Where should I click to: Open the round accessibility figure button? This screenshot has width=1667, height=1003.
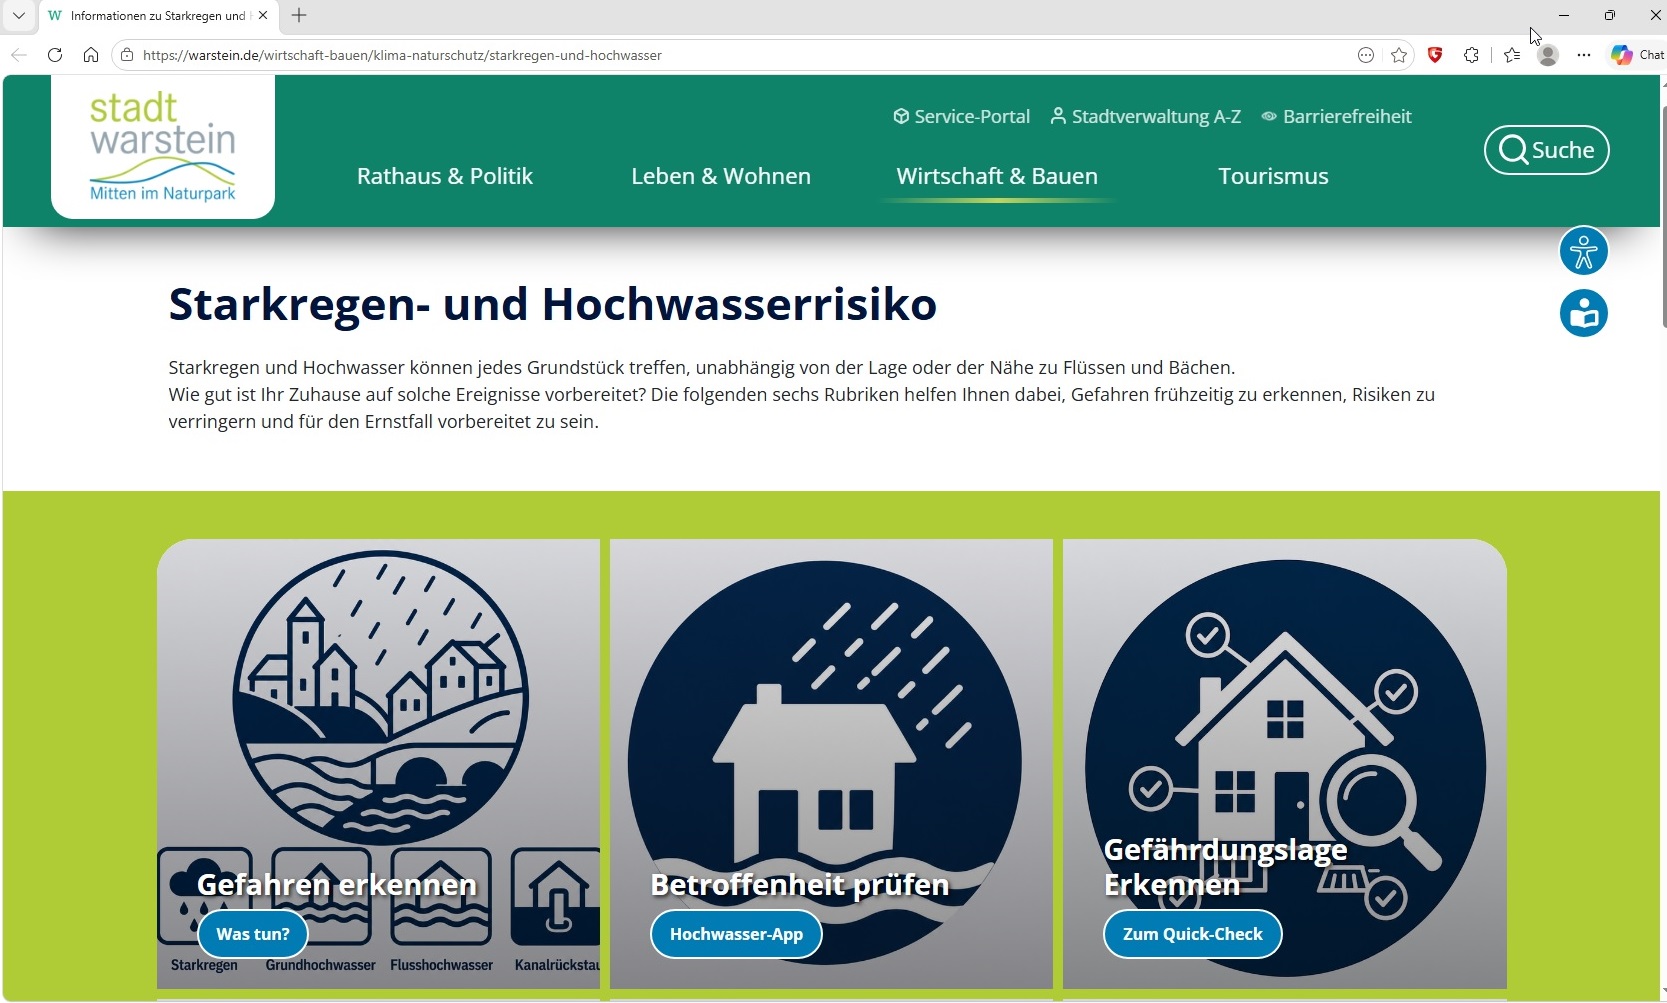pyautogui.click(x=1584, y=251)
